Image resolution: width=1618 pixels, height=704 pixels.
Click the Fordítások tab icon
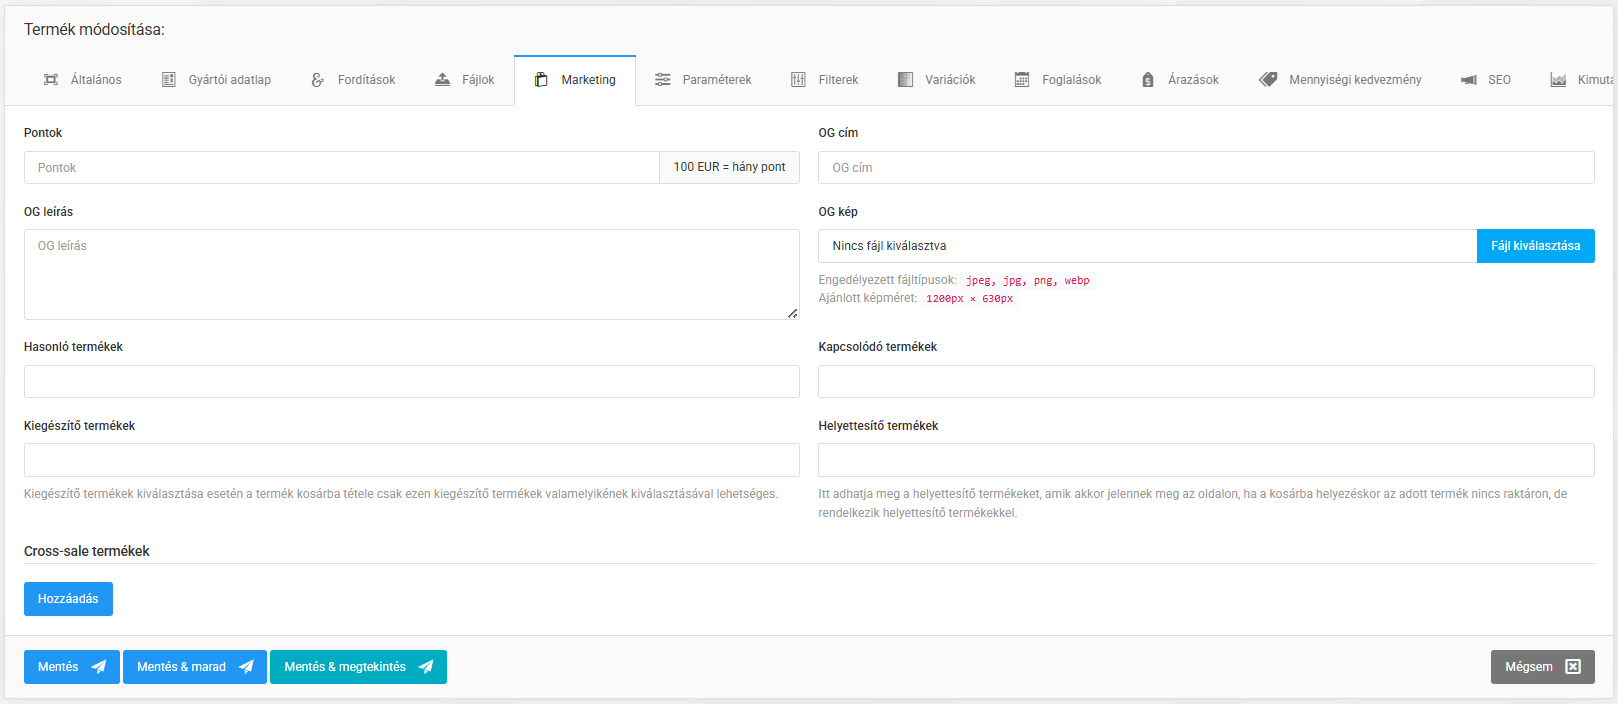318,80
